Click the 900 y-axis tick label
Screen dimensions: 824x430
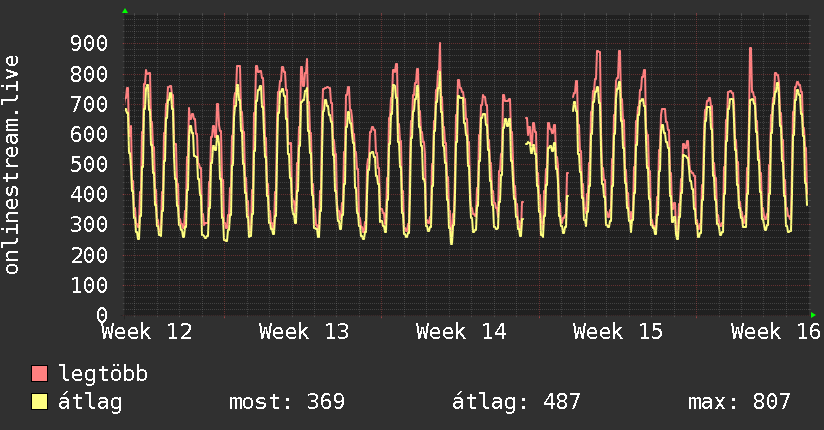pyautogui.click(x=89, y=44)
